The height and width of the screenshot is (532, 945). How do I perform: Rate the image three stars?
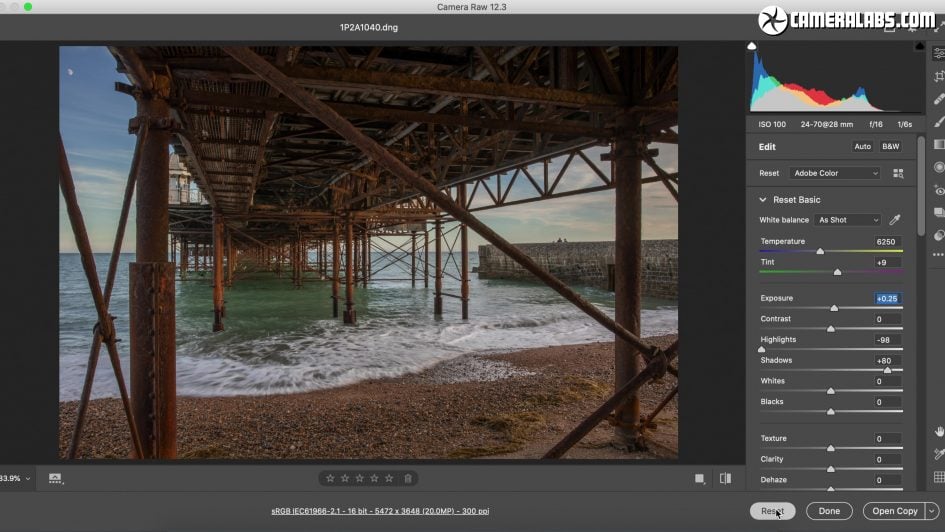point(360,478)
